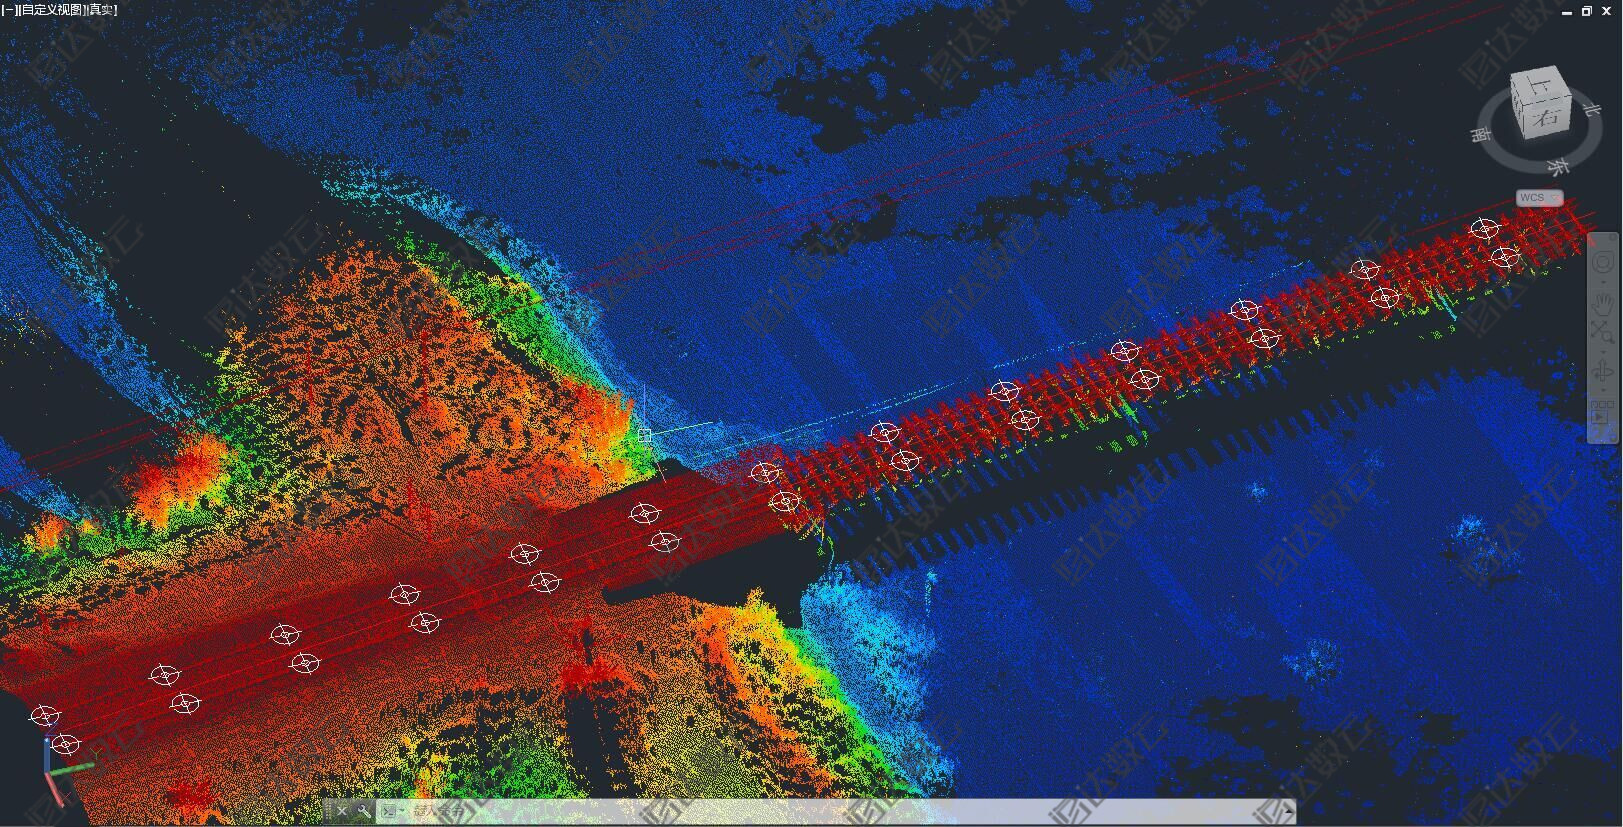
Task: Click the Full Navigation Wheel icon
Action: tap(1602, 263)
